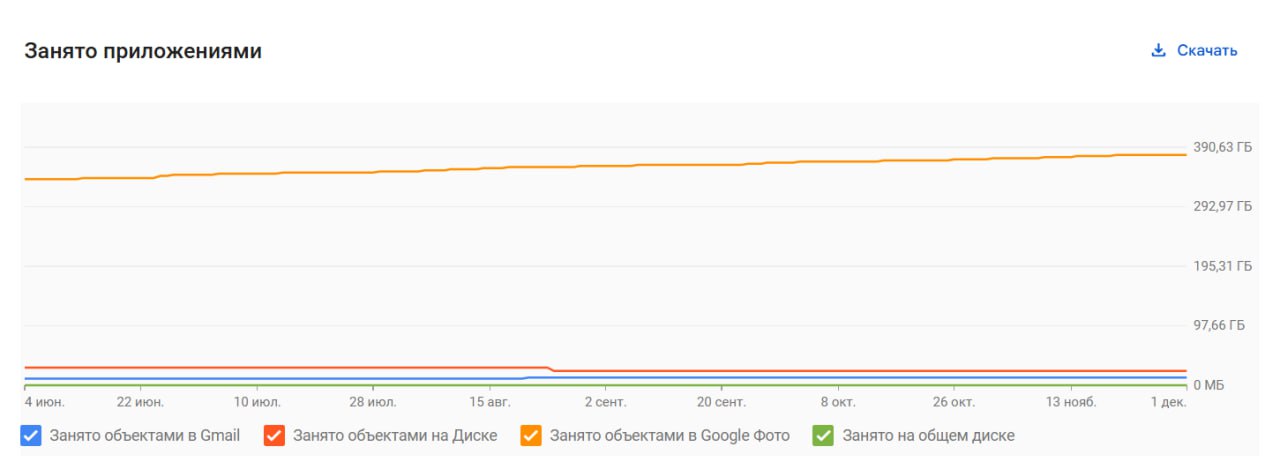Viewport: 1280px width, 469px height.
Task: Toggle the green общий диск checkbox
Action: (824, 436)
